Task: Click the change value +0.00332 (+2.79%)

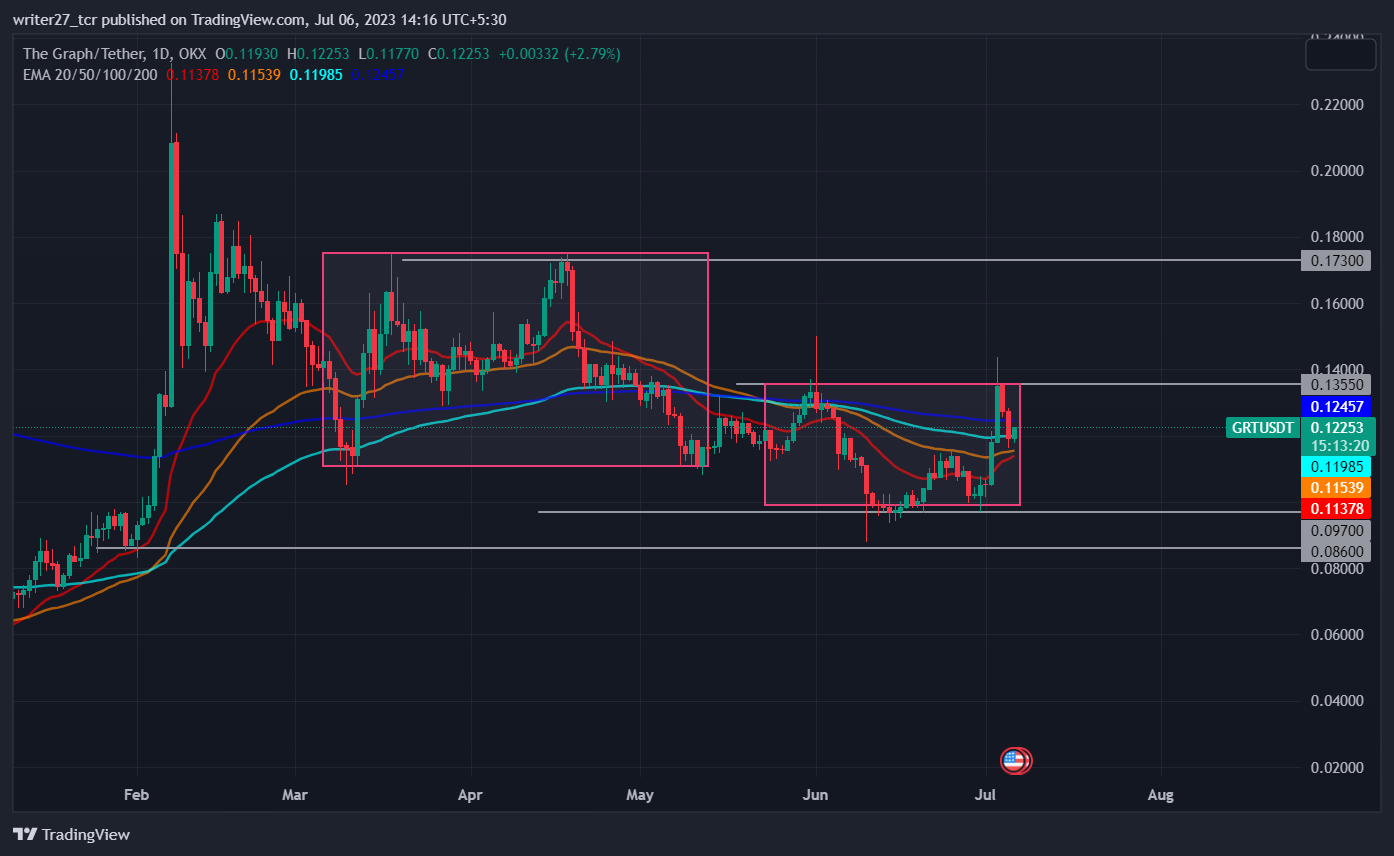Action: point(560,54)
